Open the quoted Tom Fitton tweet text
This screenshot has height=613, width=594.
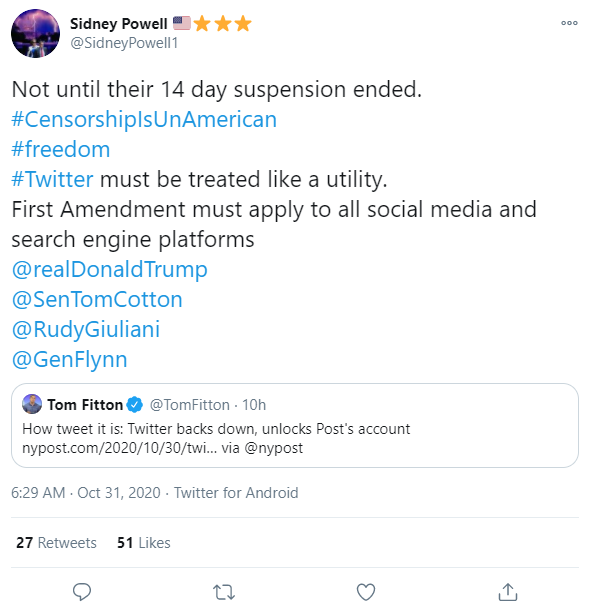[x=216, y=438]
